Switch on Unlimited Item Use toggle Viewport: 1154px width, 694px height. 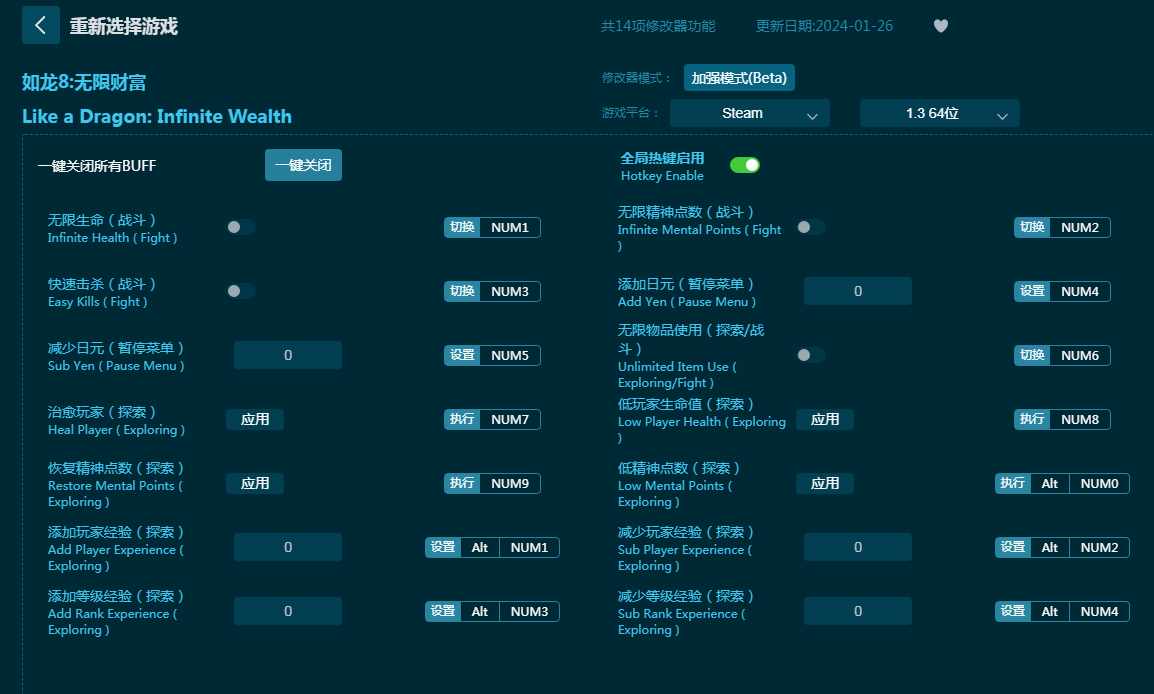pos(810,355)
